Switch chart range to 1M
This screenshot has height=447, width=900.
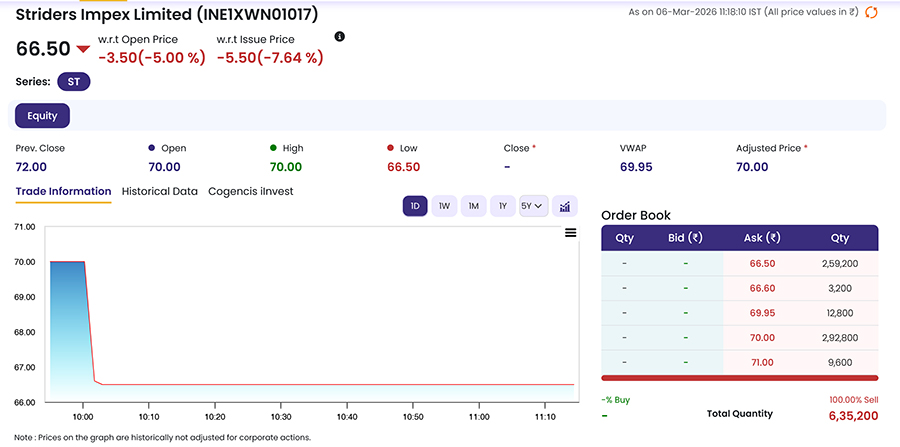click(x=474, y=206)
